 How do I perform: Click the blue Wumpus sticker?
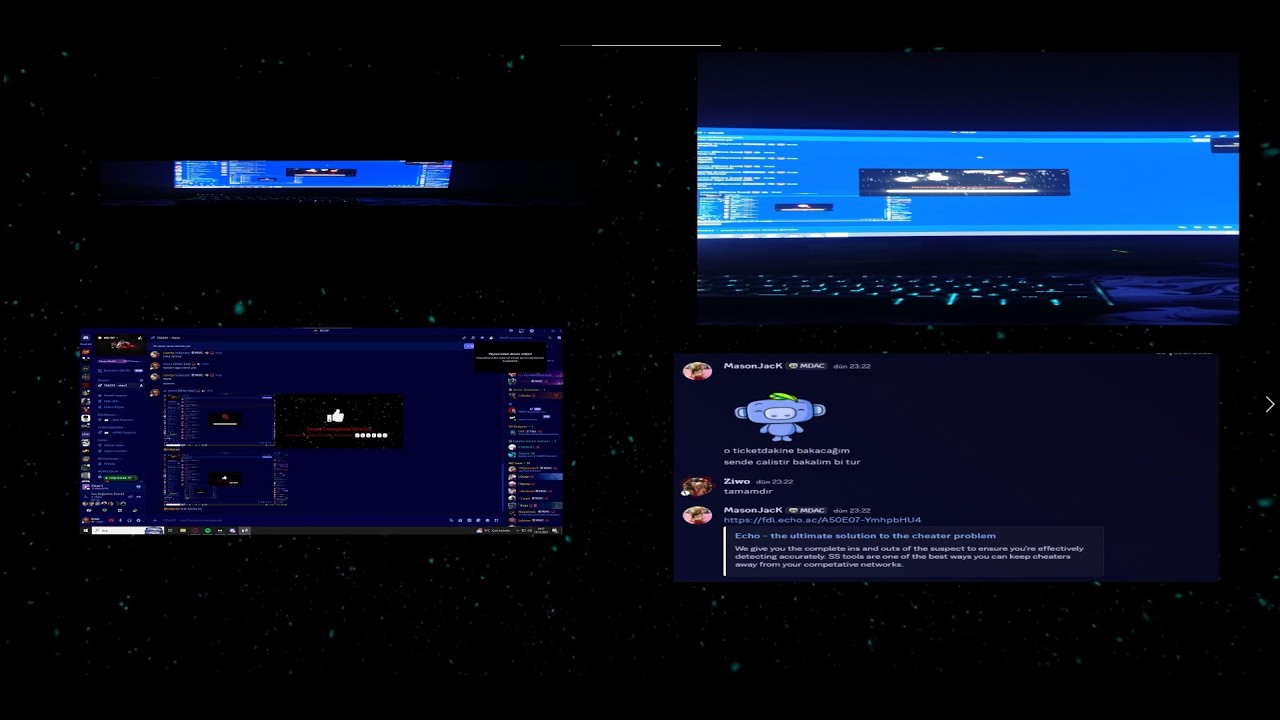(780, 416)
